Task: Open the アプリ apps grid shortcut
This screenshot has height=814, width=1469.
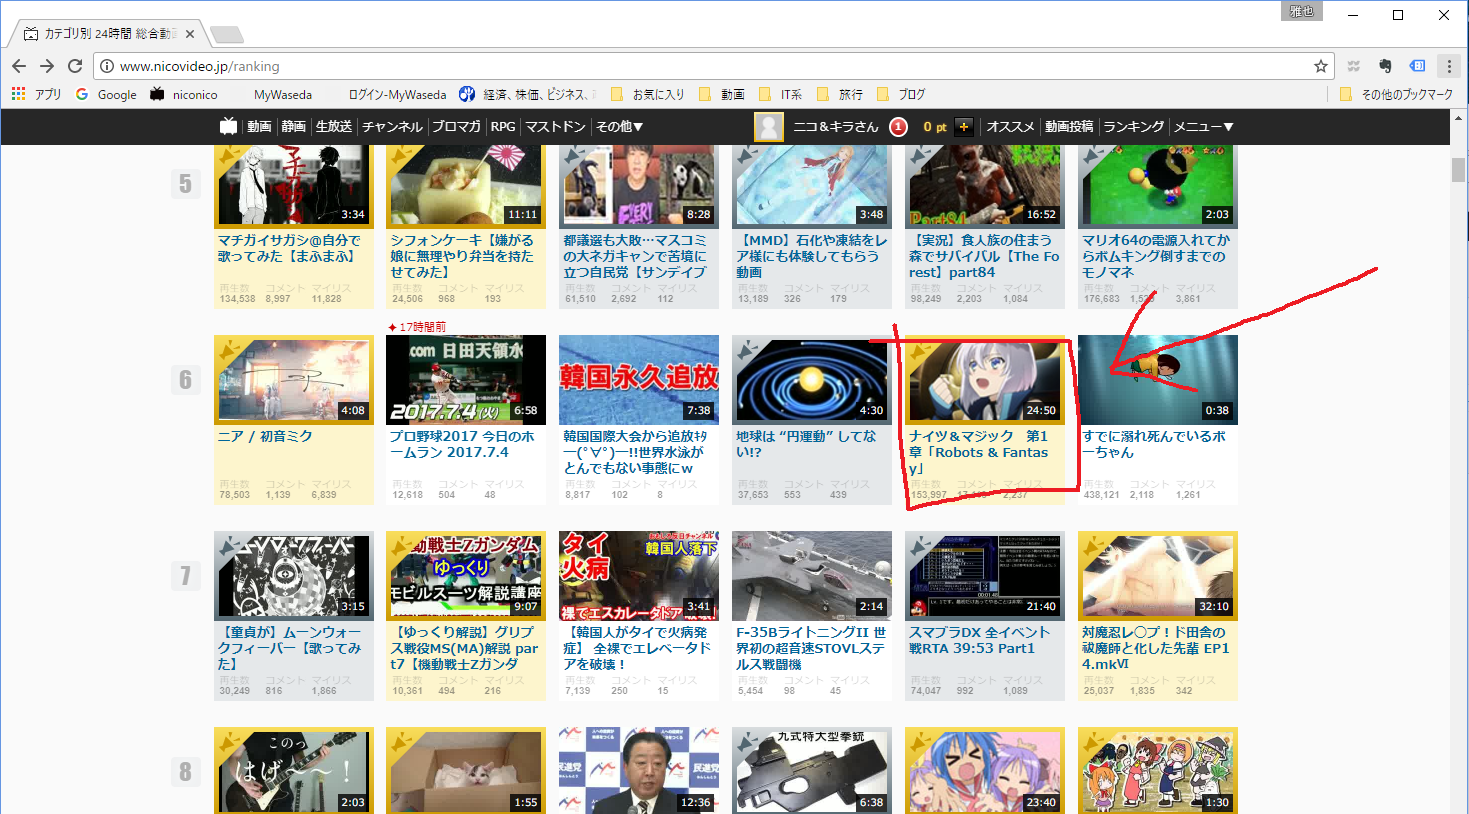Action: [36, 94]
